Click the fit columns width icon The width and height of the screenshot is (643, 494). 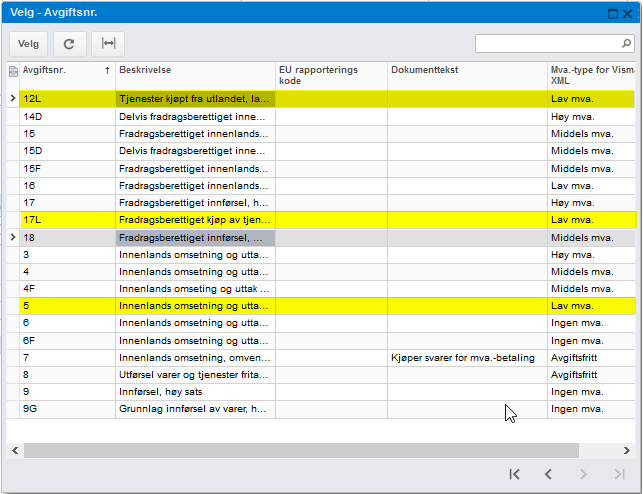click(x=108, y=44)
